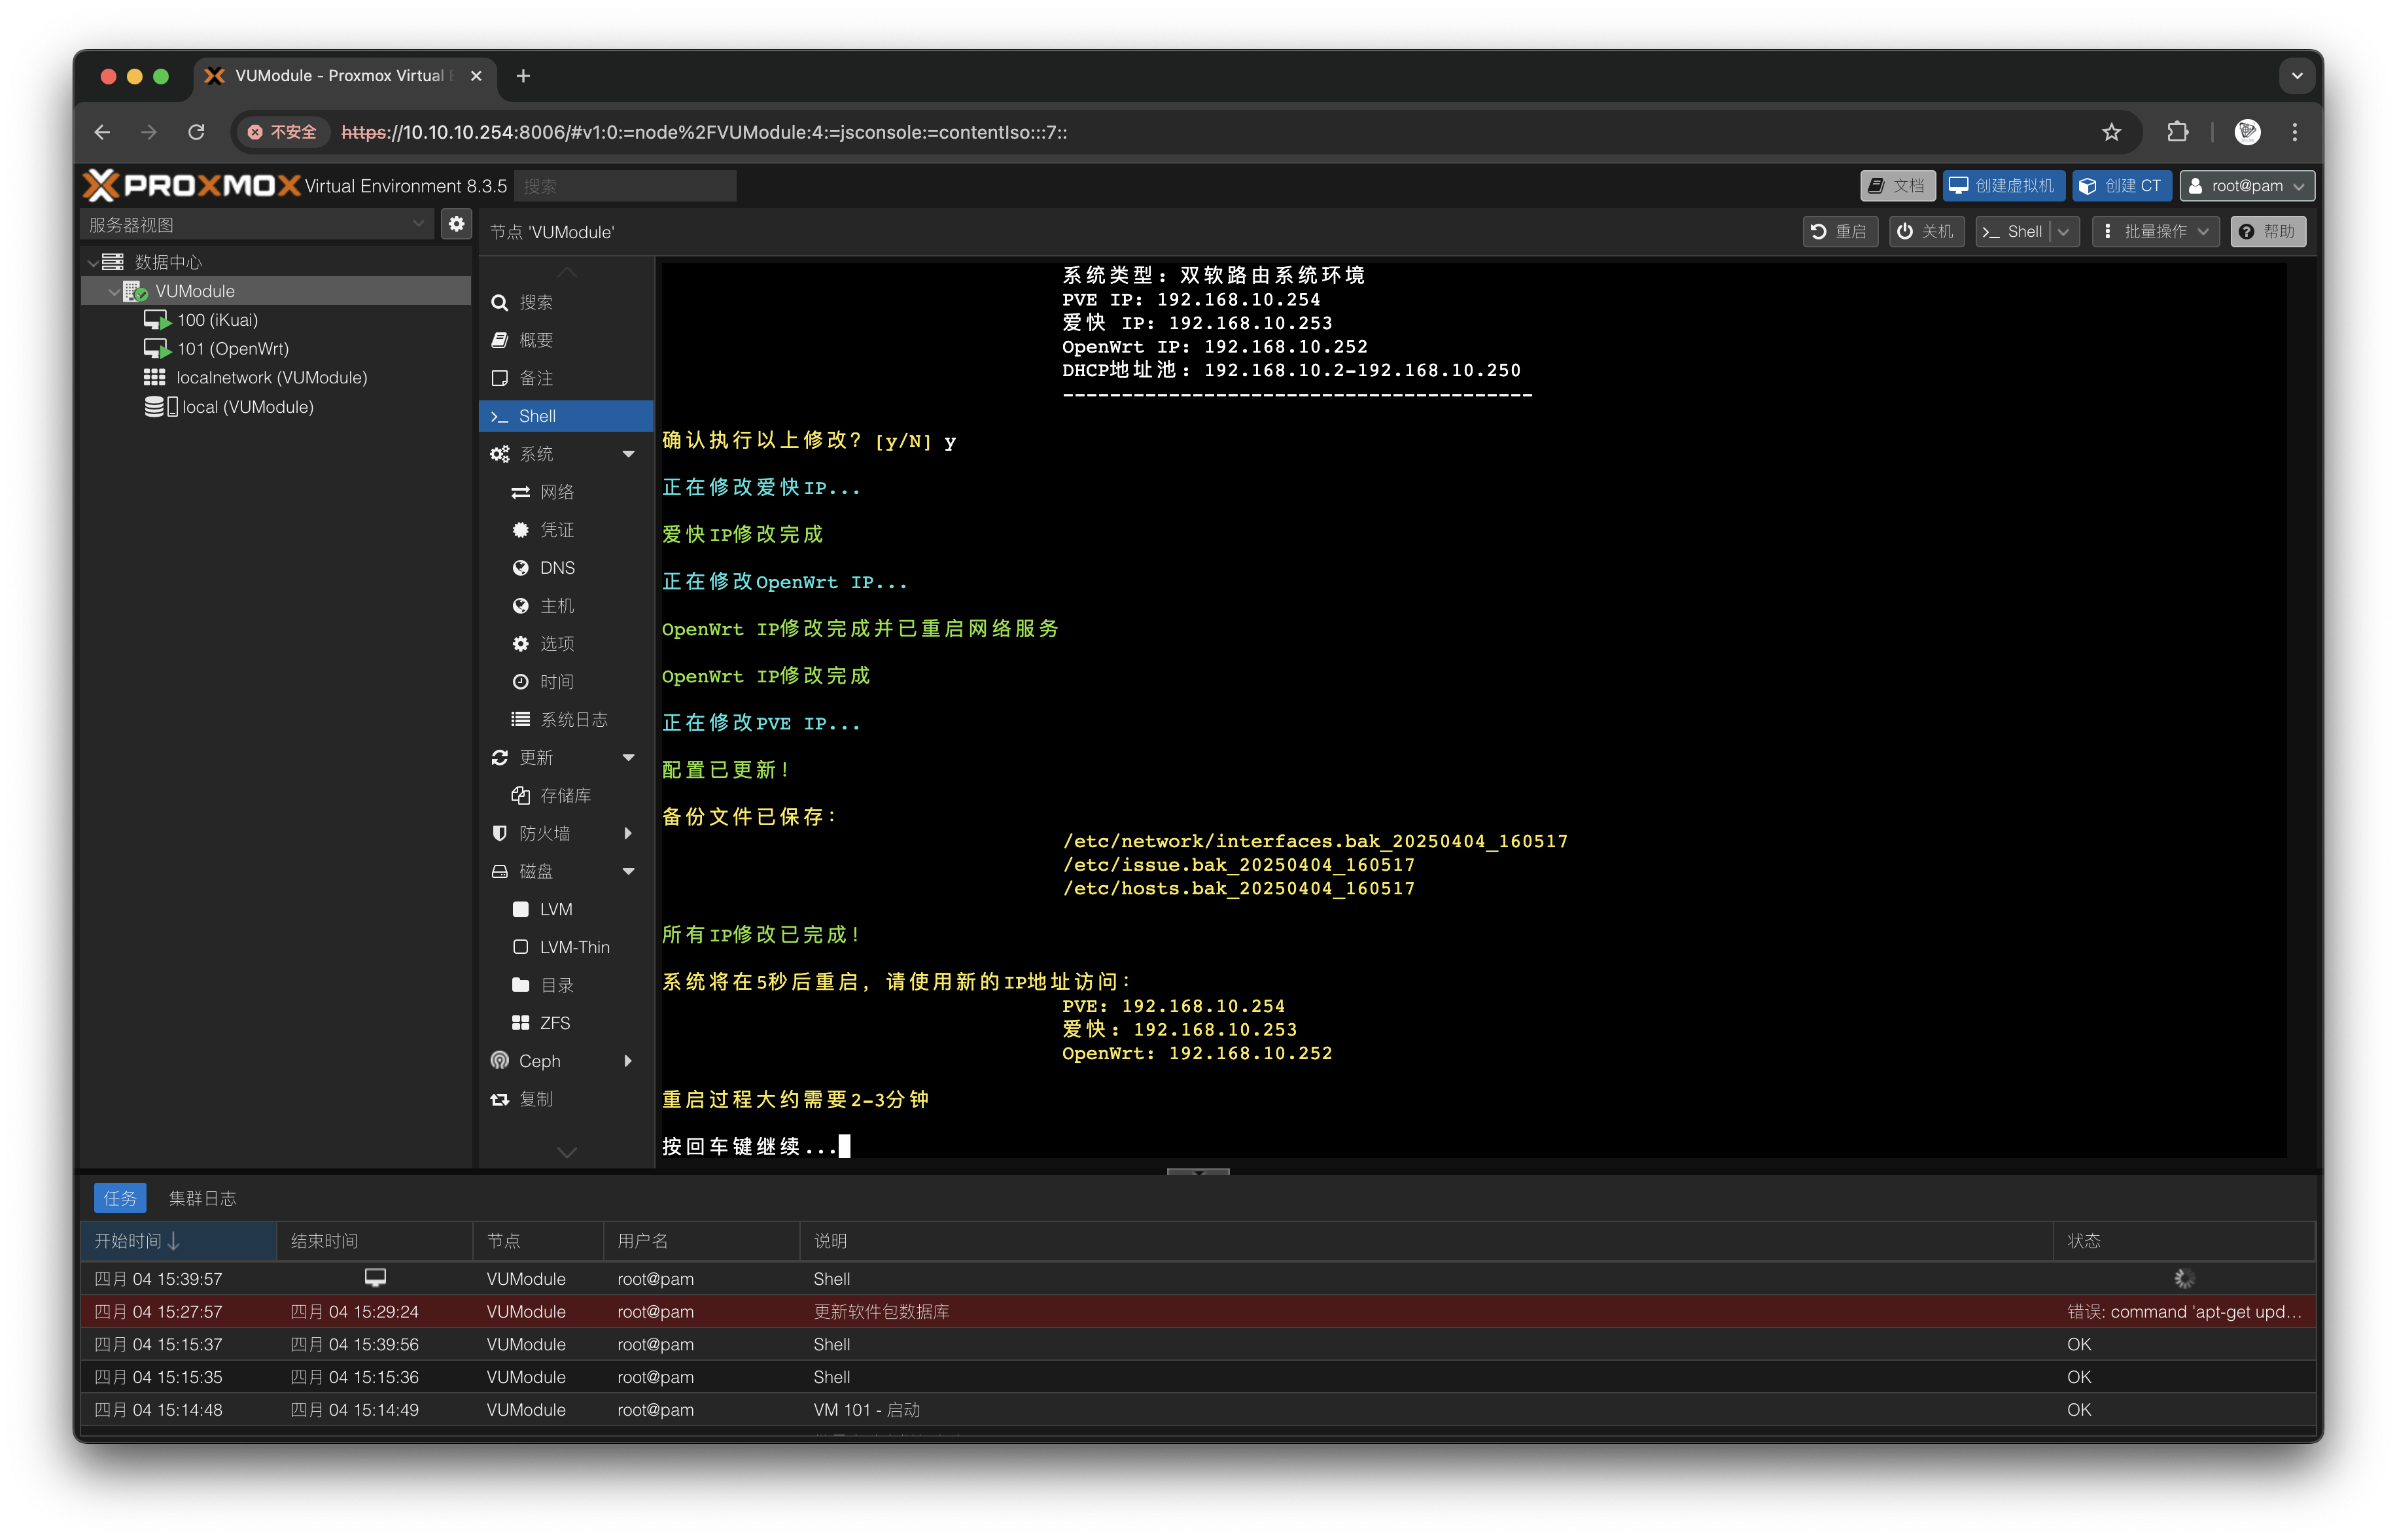Open the Shell button dropdown arrow
Viewport: 2397px width, 1540px height.
click(x=2064, y=232)
